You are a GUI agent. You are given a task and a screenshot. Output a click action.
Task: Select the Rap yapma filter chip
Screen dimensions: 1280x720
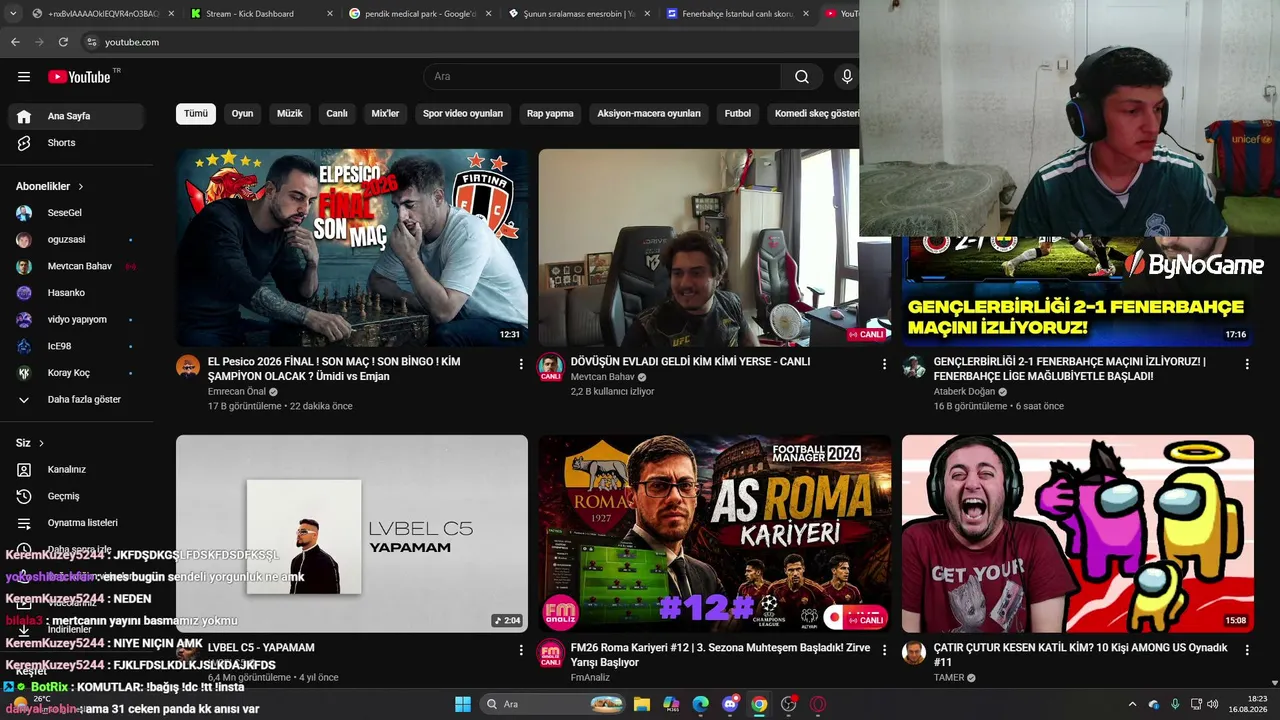click(x=550, y=114)
